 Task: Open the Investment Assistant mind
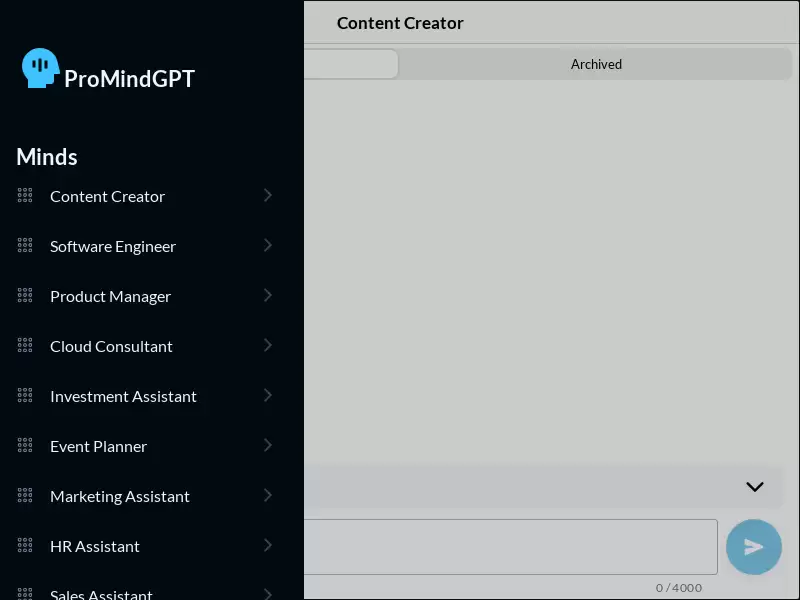(x=123, y=396)
